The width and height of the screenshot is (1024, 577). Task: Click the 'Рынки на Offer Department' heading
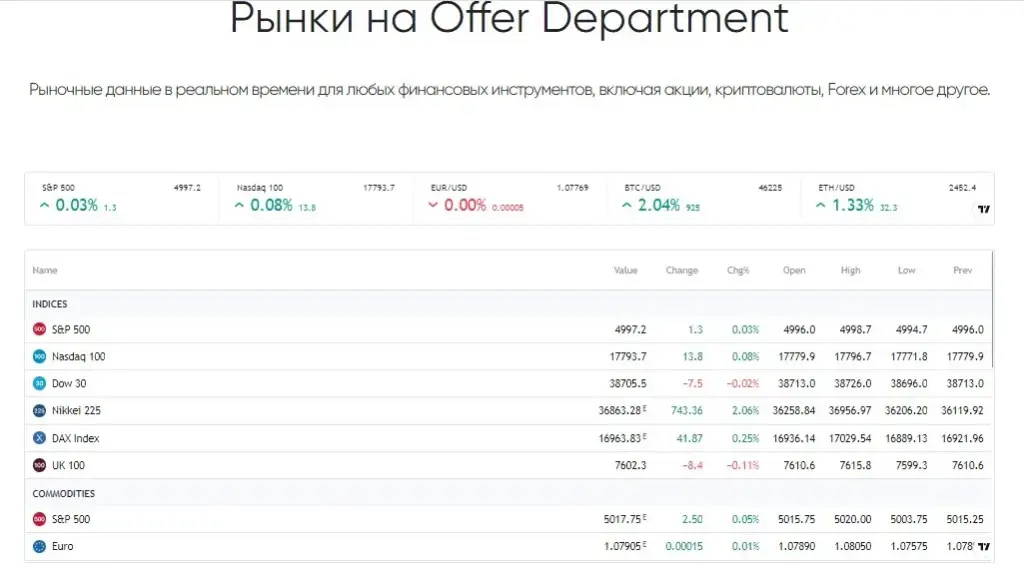509,18
